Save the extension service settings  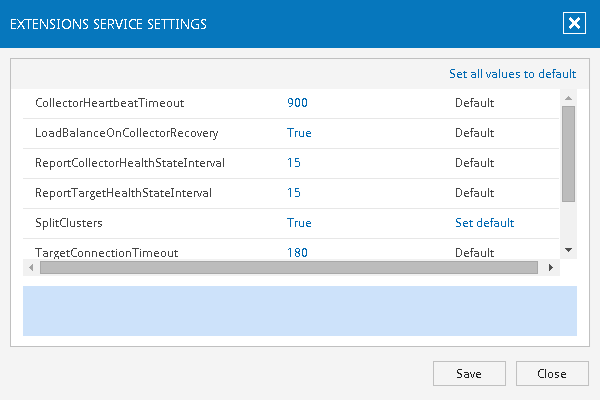point(469,374)
